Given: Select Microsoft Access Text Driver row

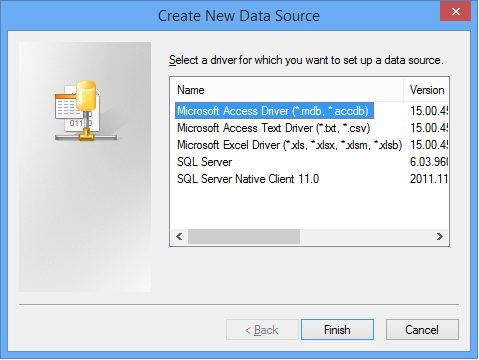Looking at the screenshot, I should click(x=273, y=128).
